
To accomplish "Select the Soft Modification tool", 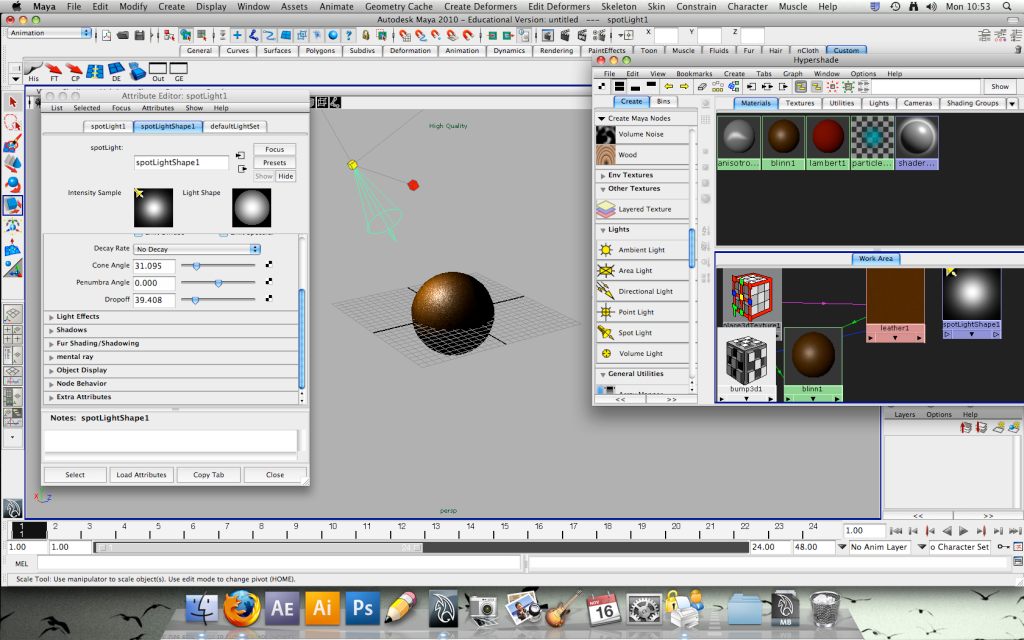I will (x=12, y=248).
